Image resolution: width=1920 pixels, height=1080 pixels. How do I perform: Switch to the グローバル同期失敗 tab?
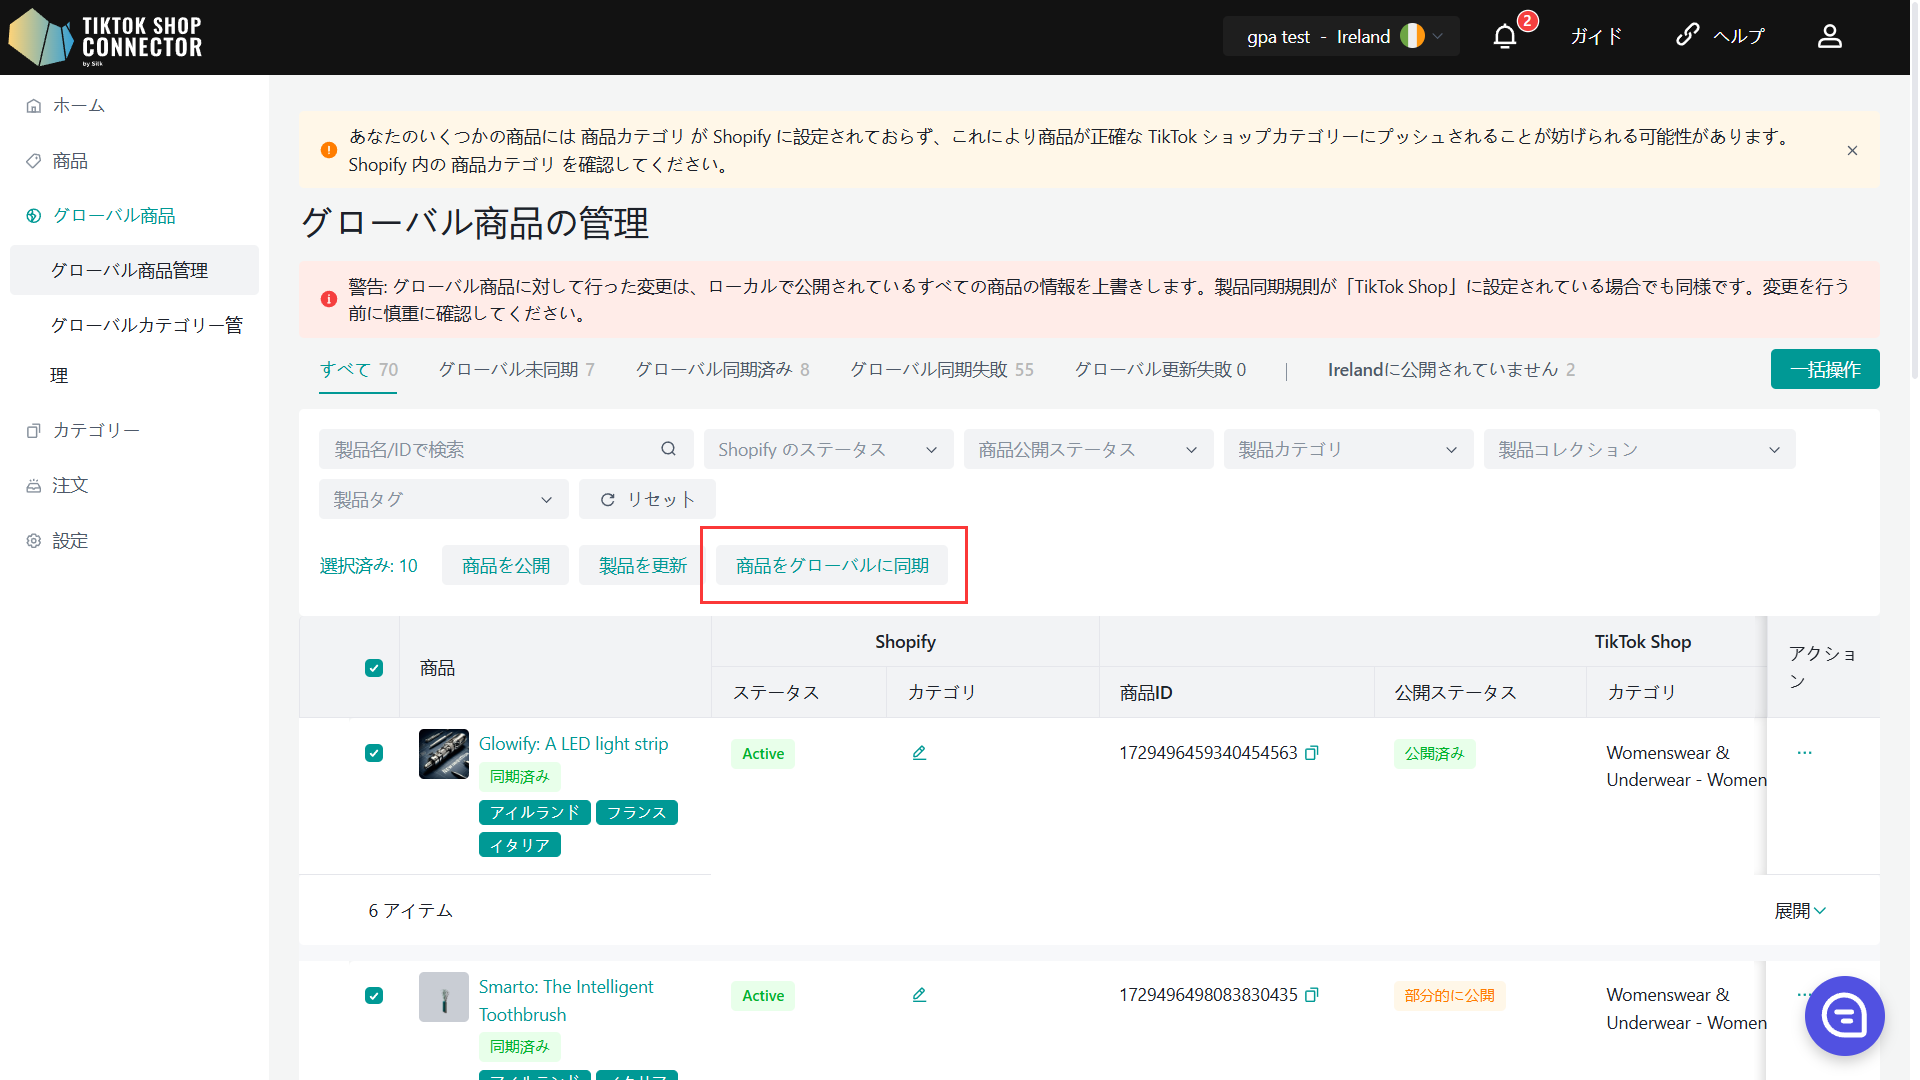click(x=941, y=370)
